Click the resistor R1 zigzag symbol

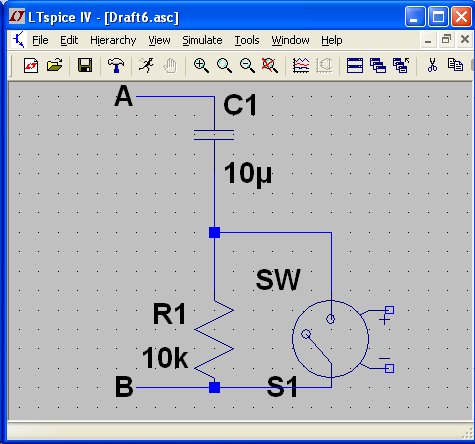(x=214, y=339)
